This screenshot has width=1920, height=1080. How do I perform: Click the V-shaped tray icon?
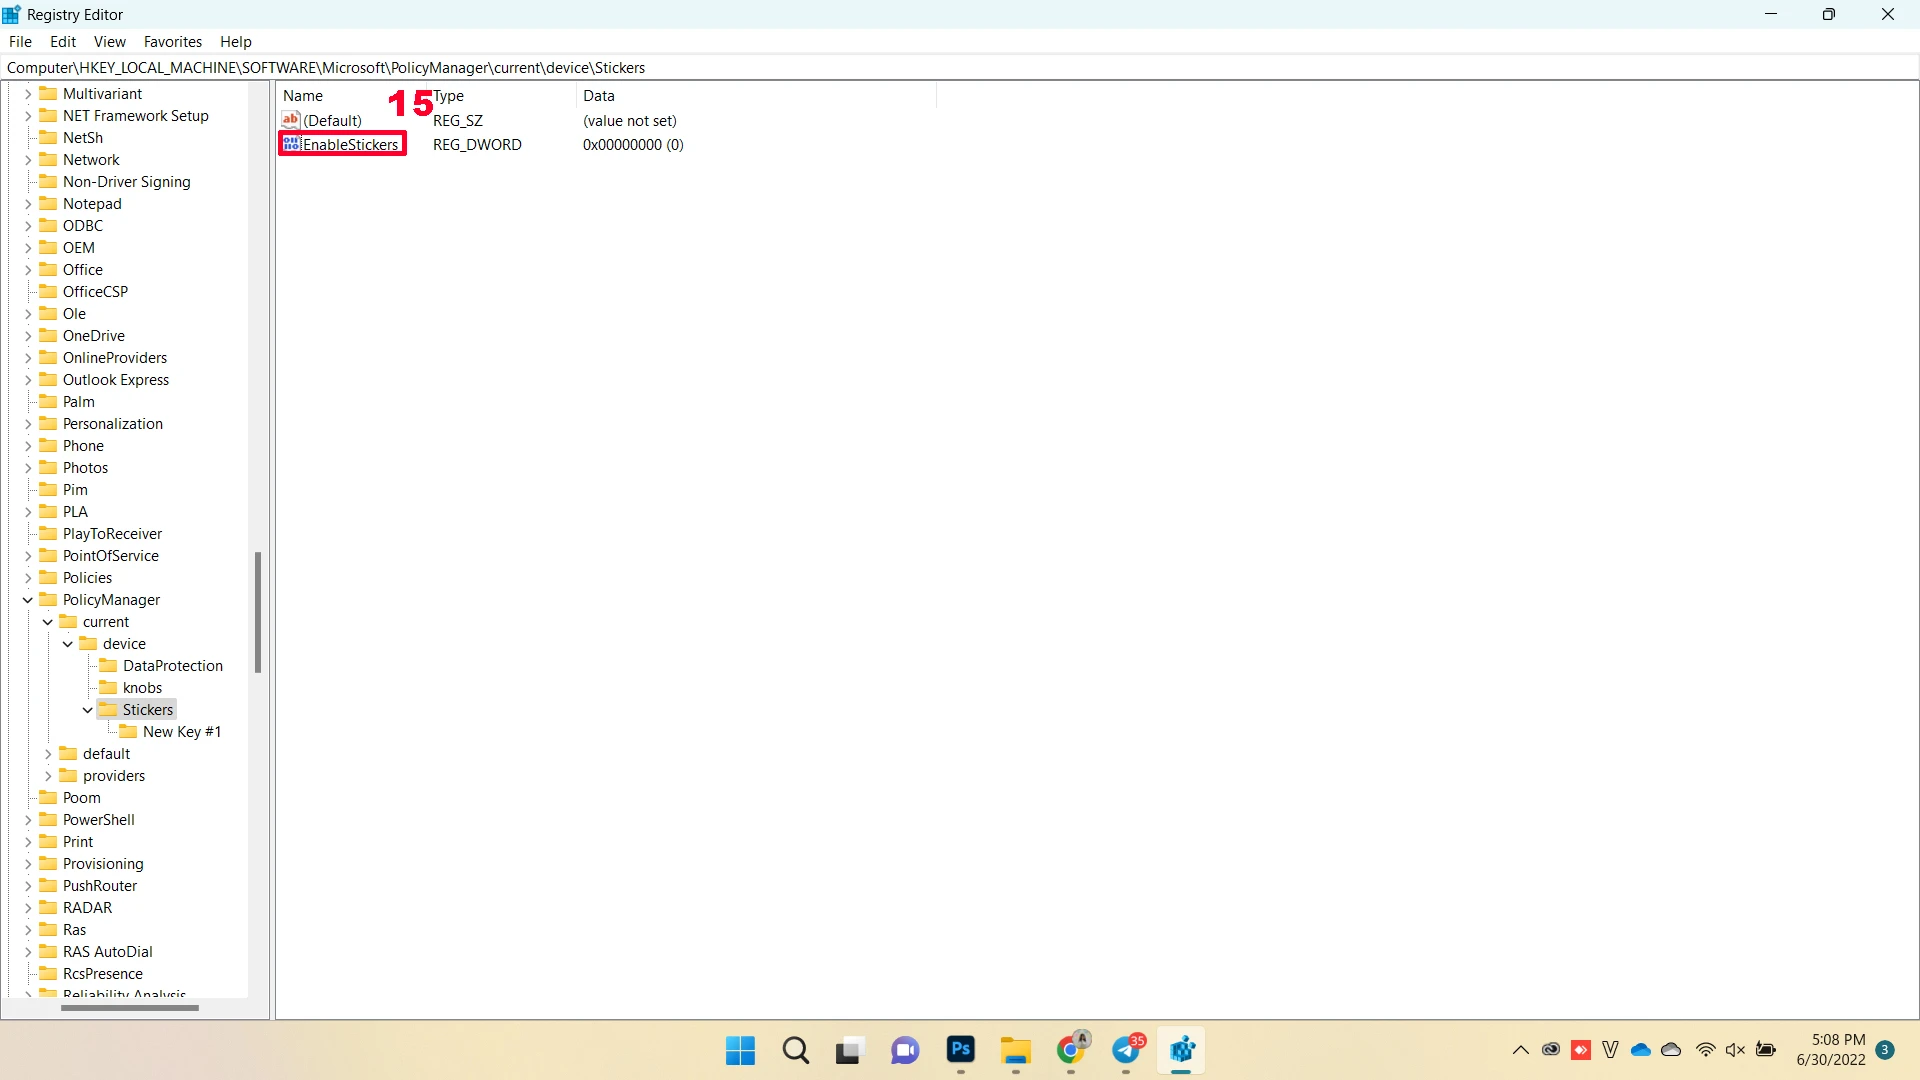tap(1610, 1050)
